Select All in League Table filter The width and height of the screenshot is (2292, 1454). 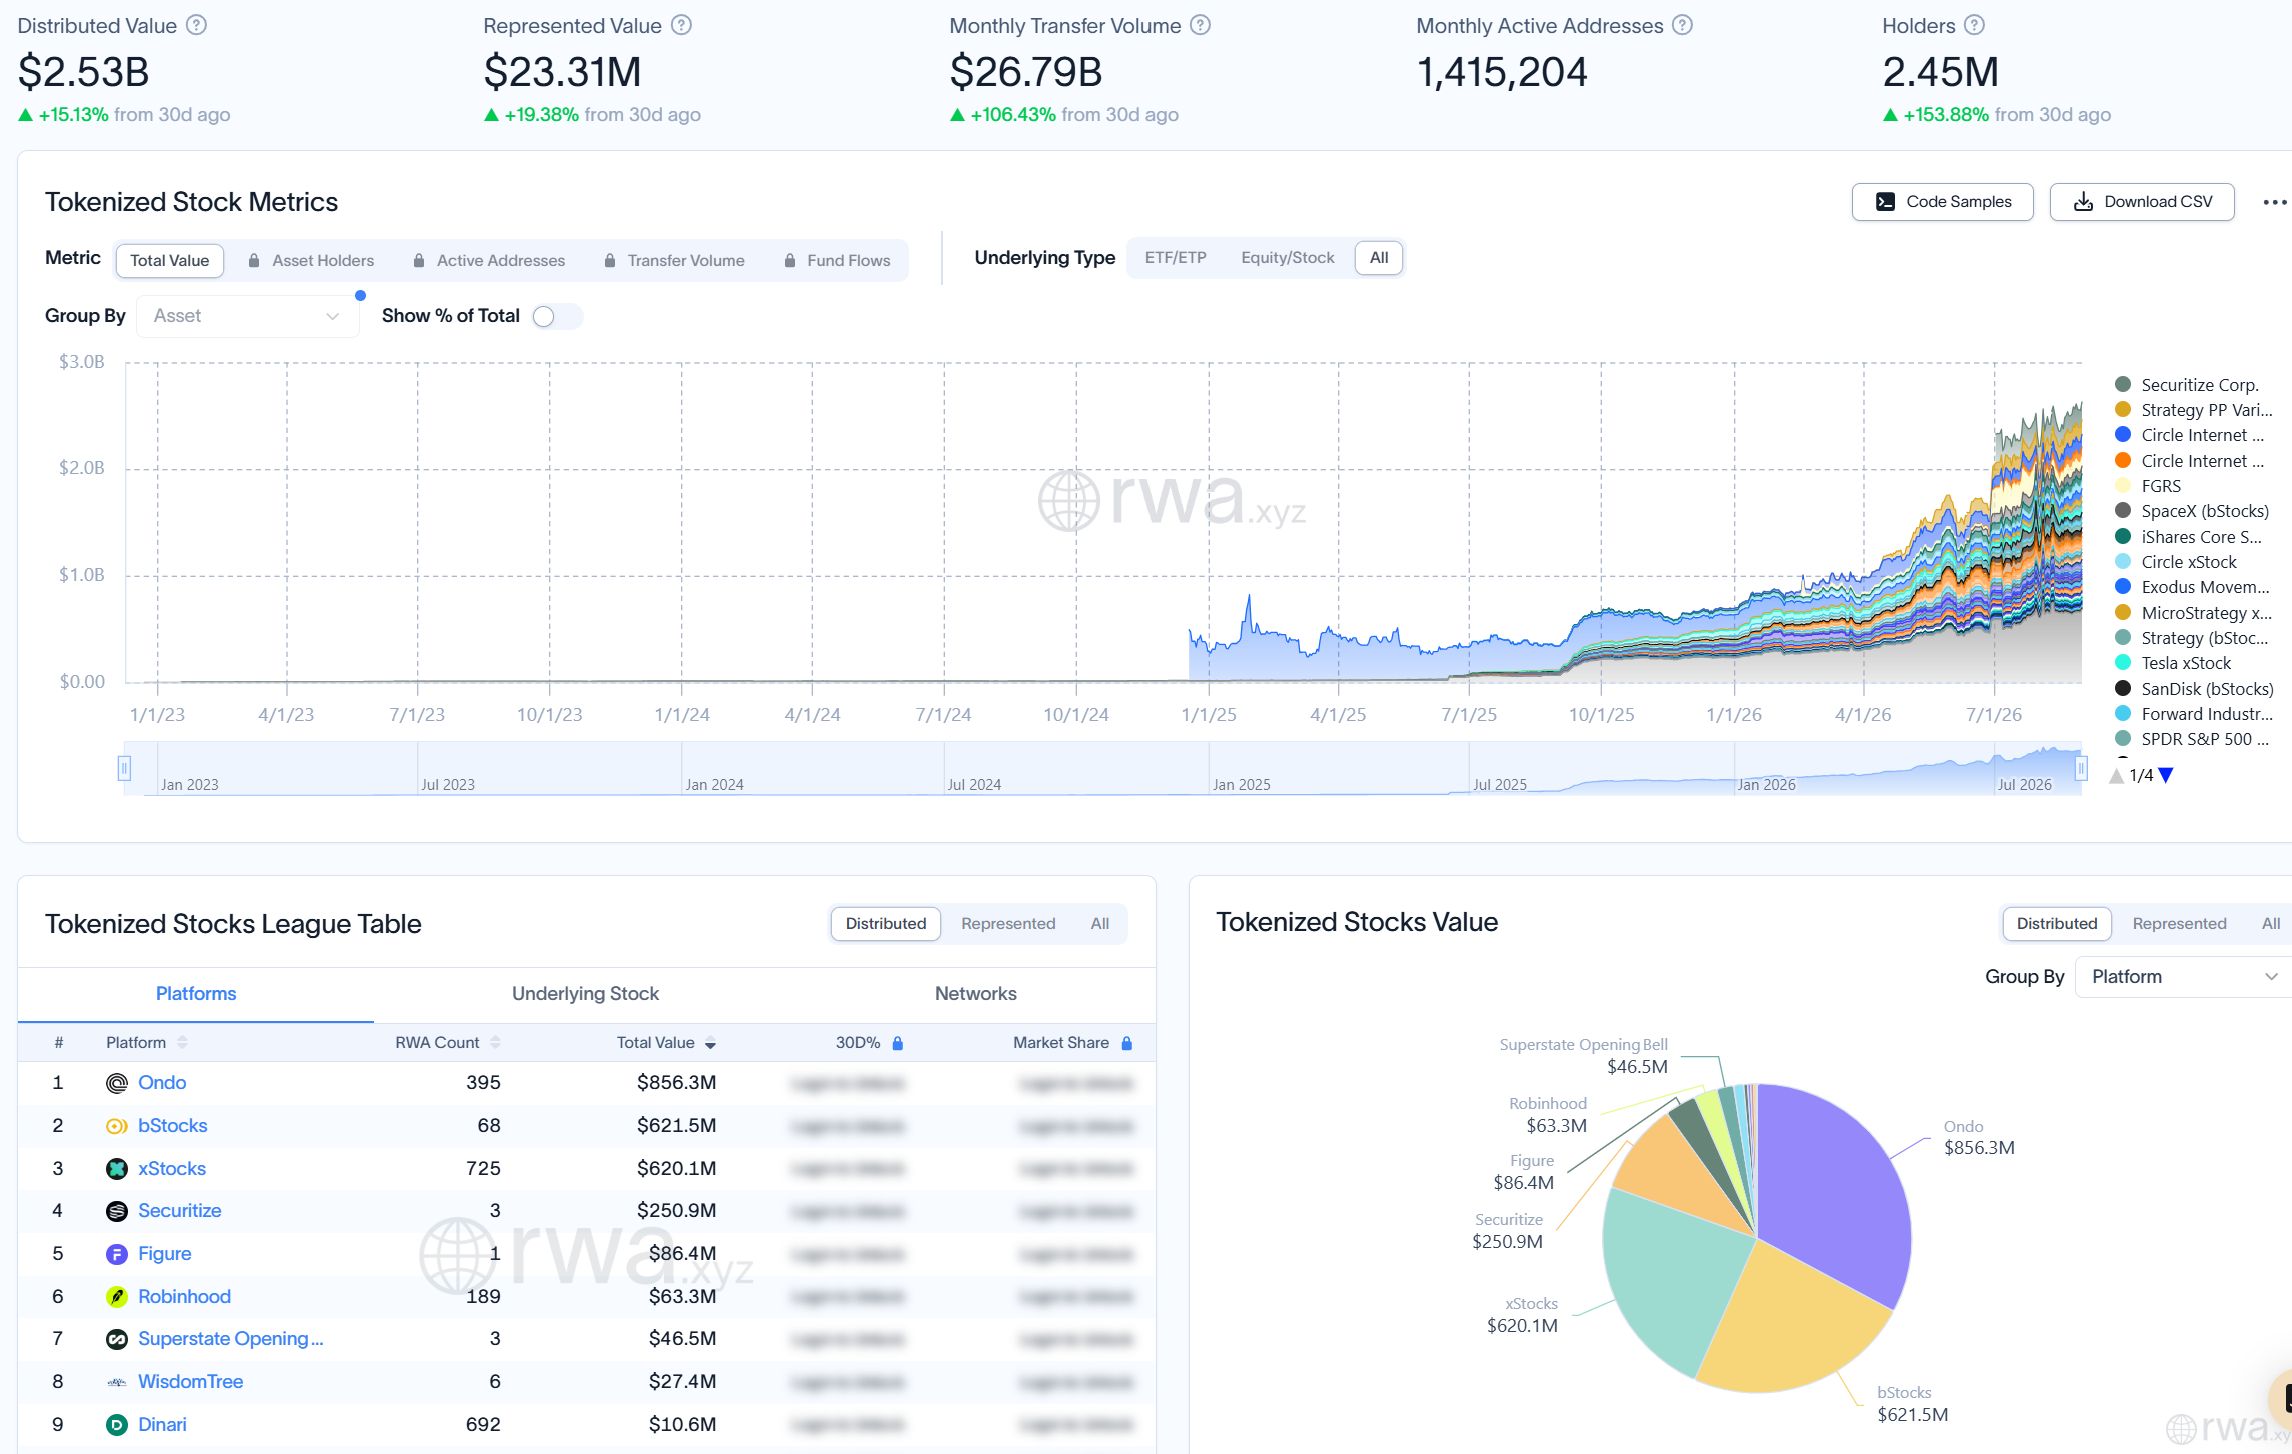pyautogui.click(x=1099, y=924)
